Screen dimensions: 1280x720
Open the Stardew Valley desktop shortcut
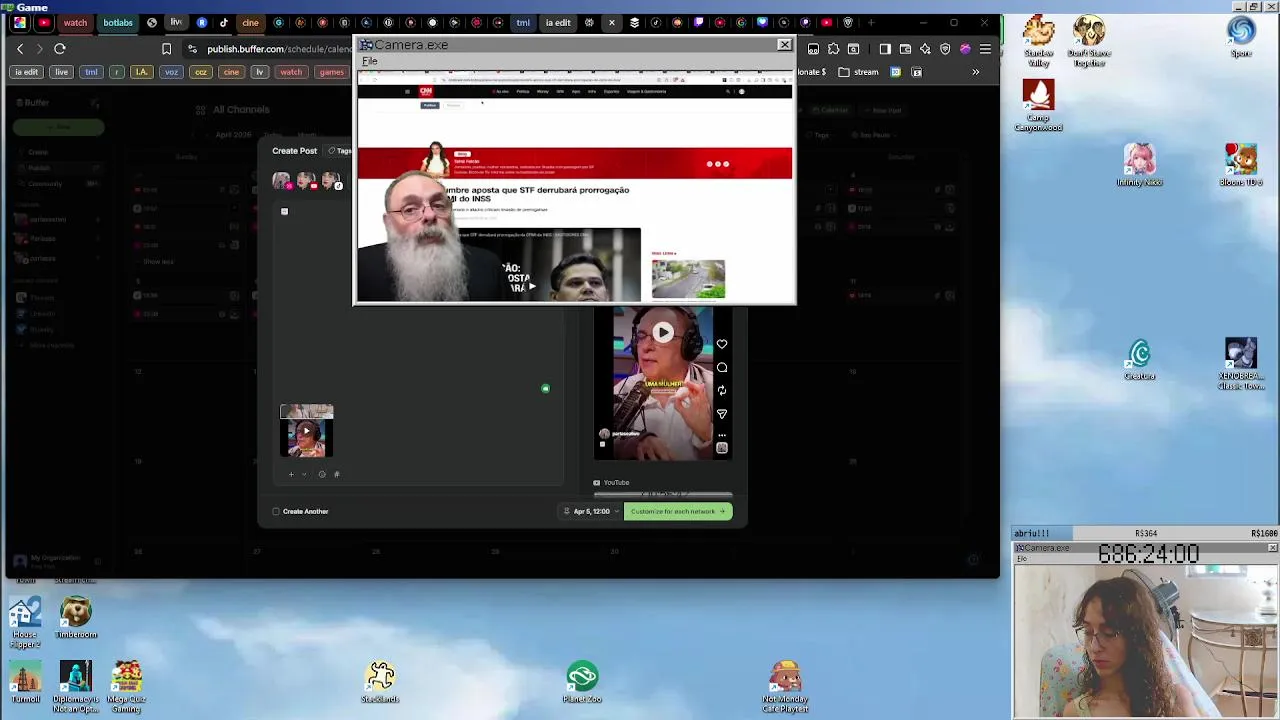(x=1039, y=41)
